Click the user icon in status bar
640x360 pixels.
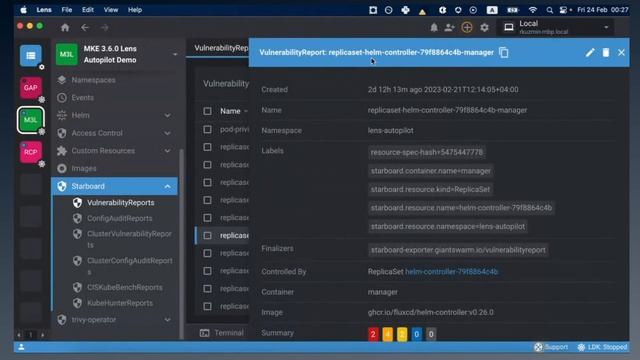[21, 347]
